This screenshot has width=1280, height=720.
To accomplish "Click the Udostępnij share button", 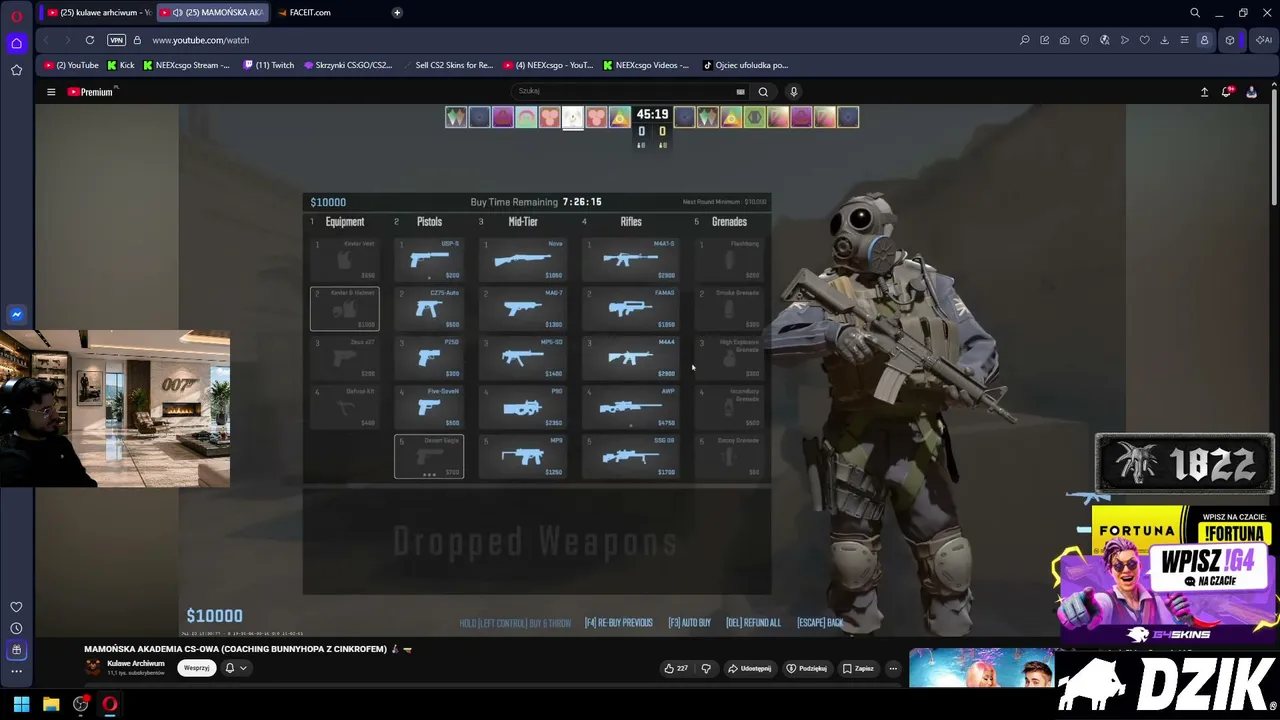I will click(749, 668).
